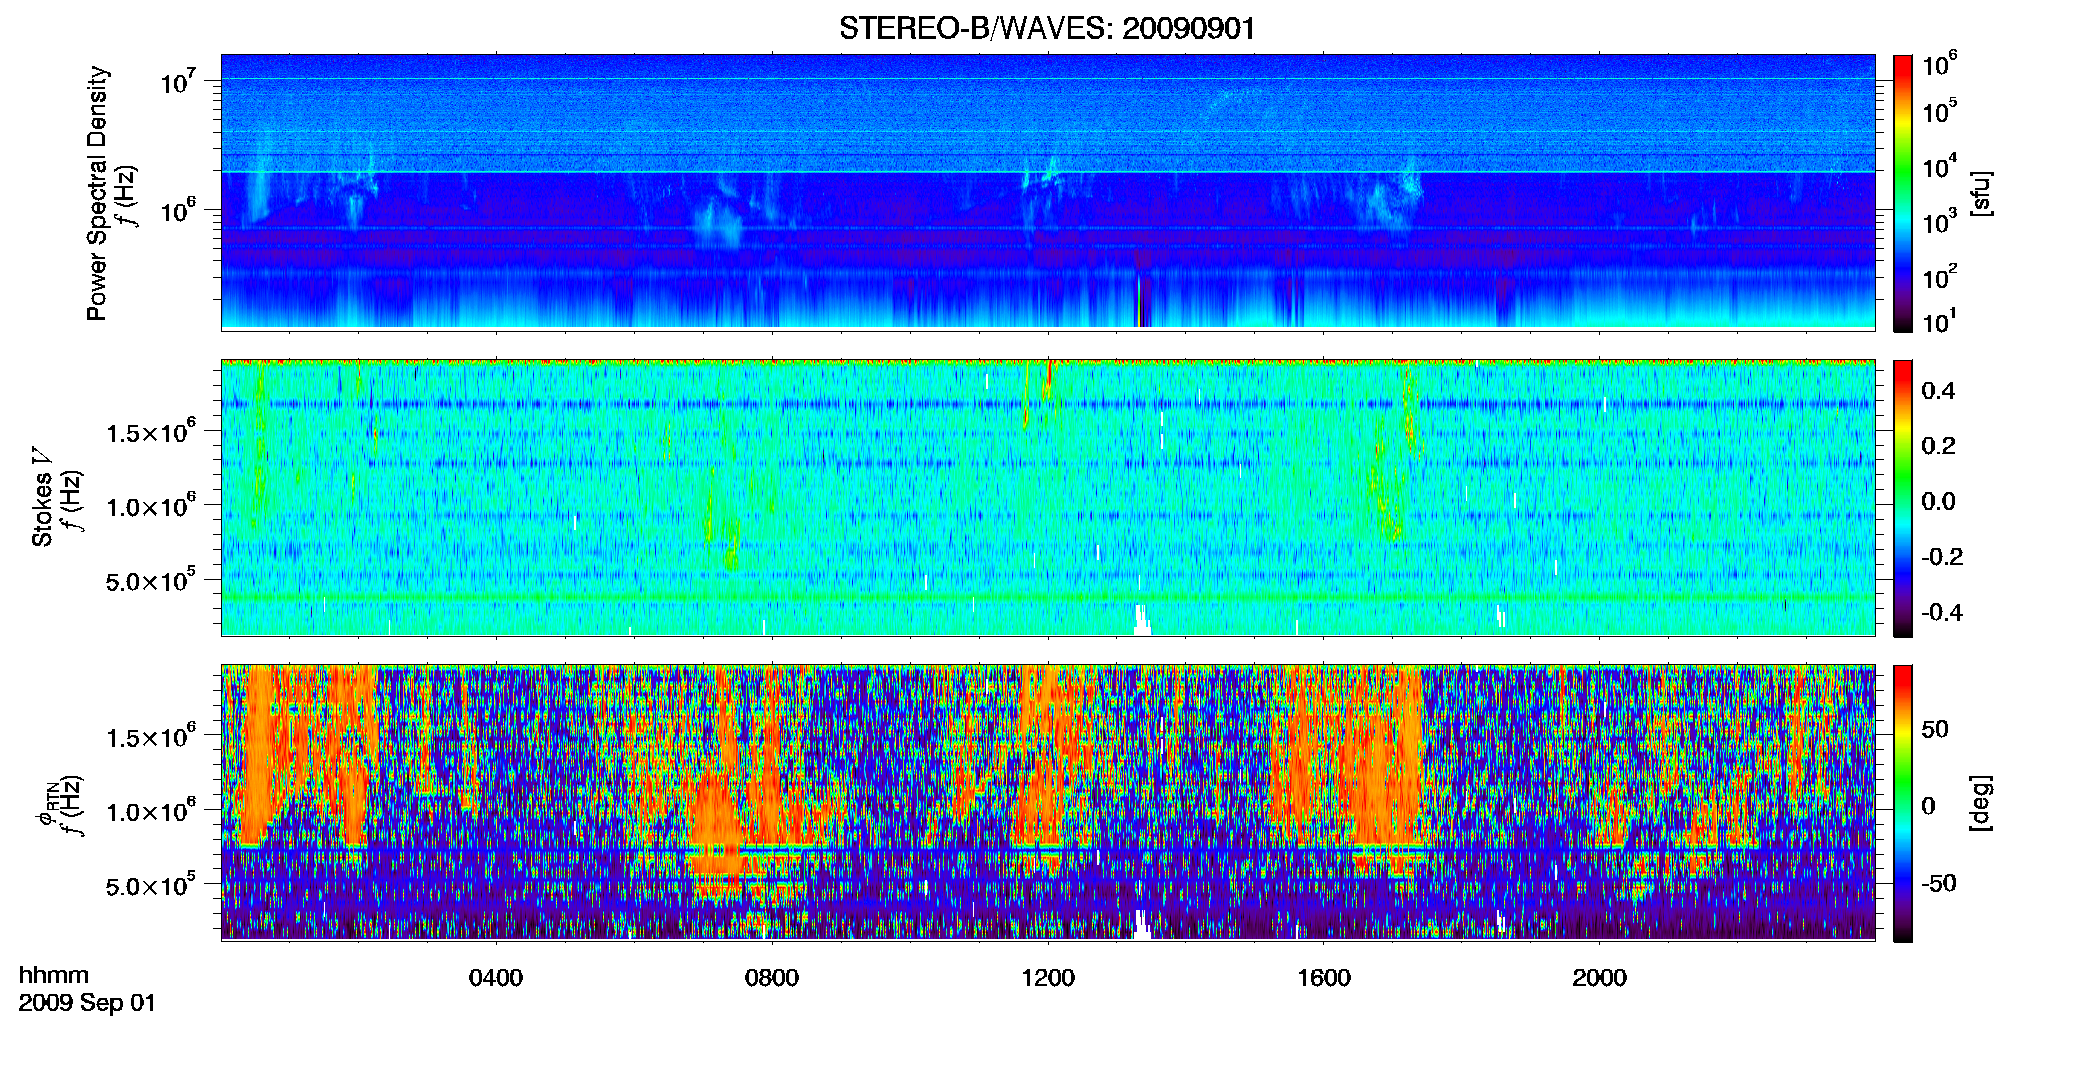This screenshot has width=2096, height=1080.
Task: Click the 5.0×10^5 tick on Stokes V panel
Action: 150,579
